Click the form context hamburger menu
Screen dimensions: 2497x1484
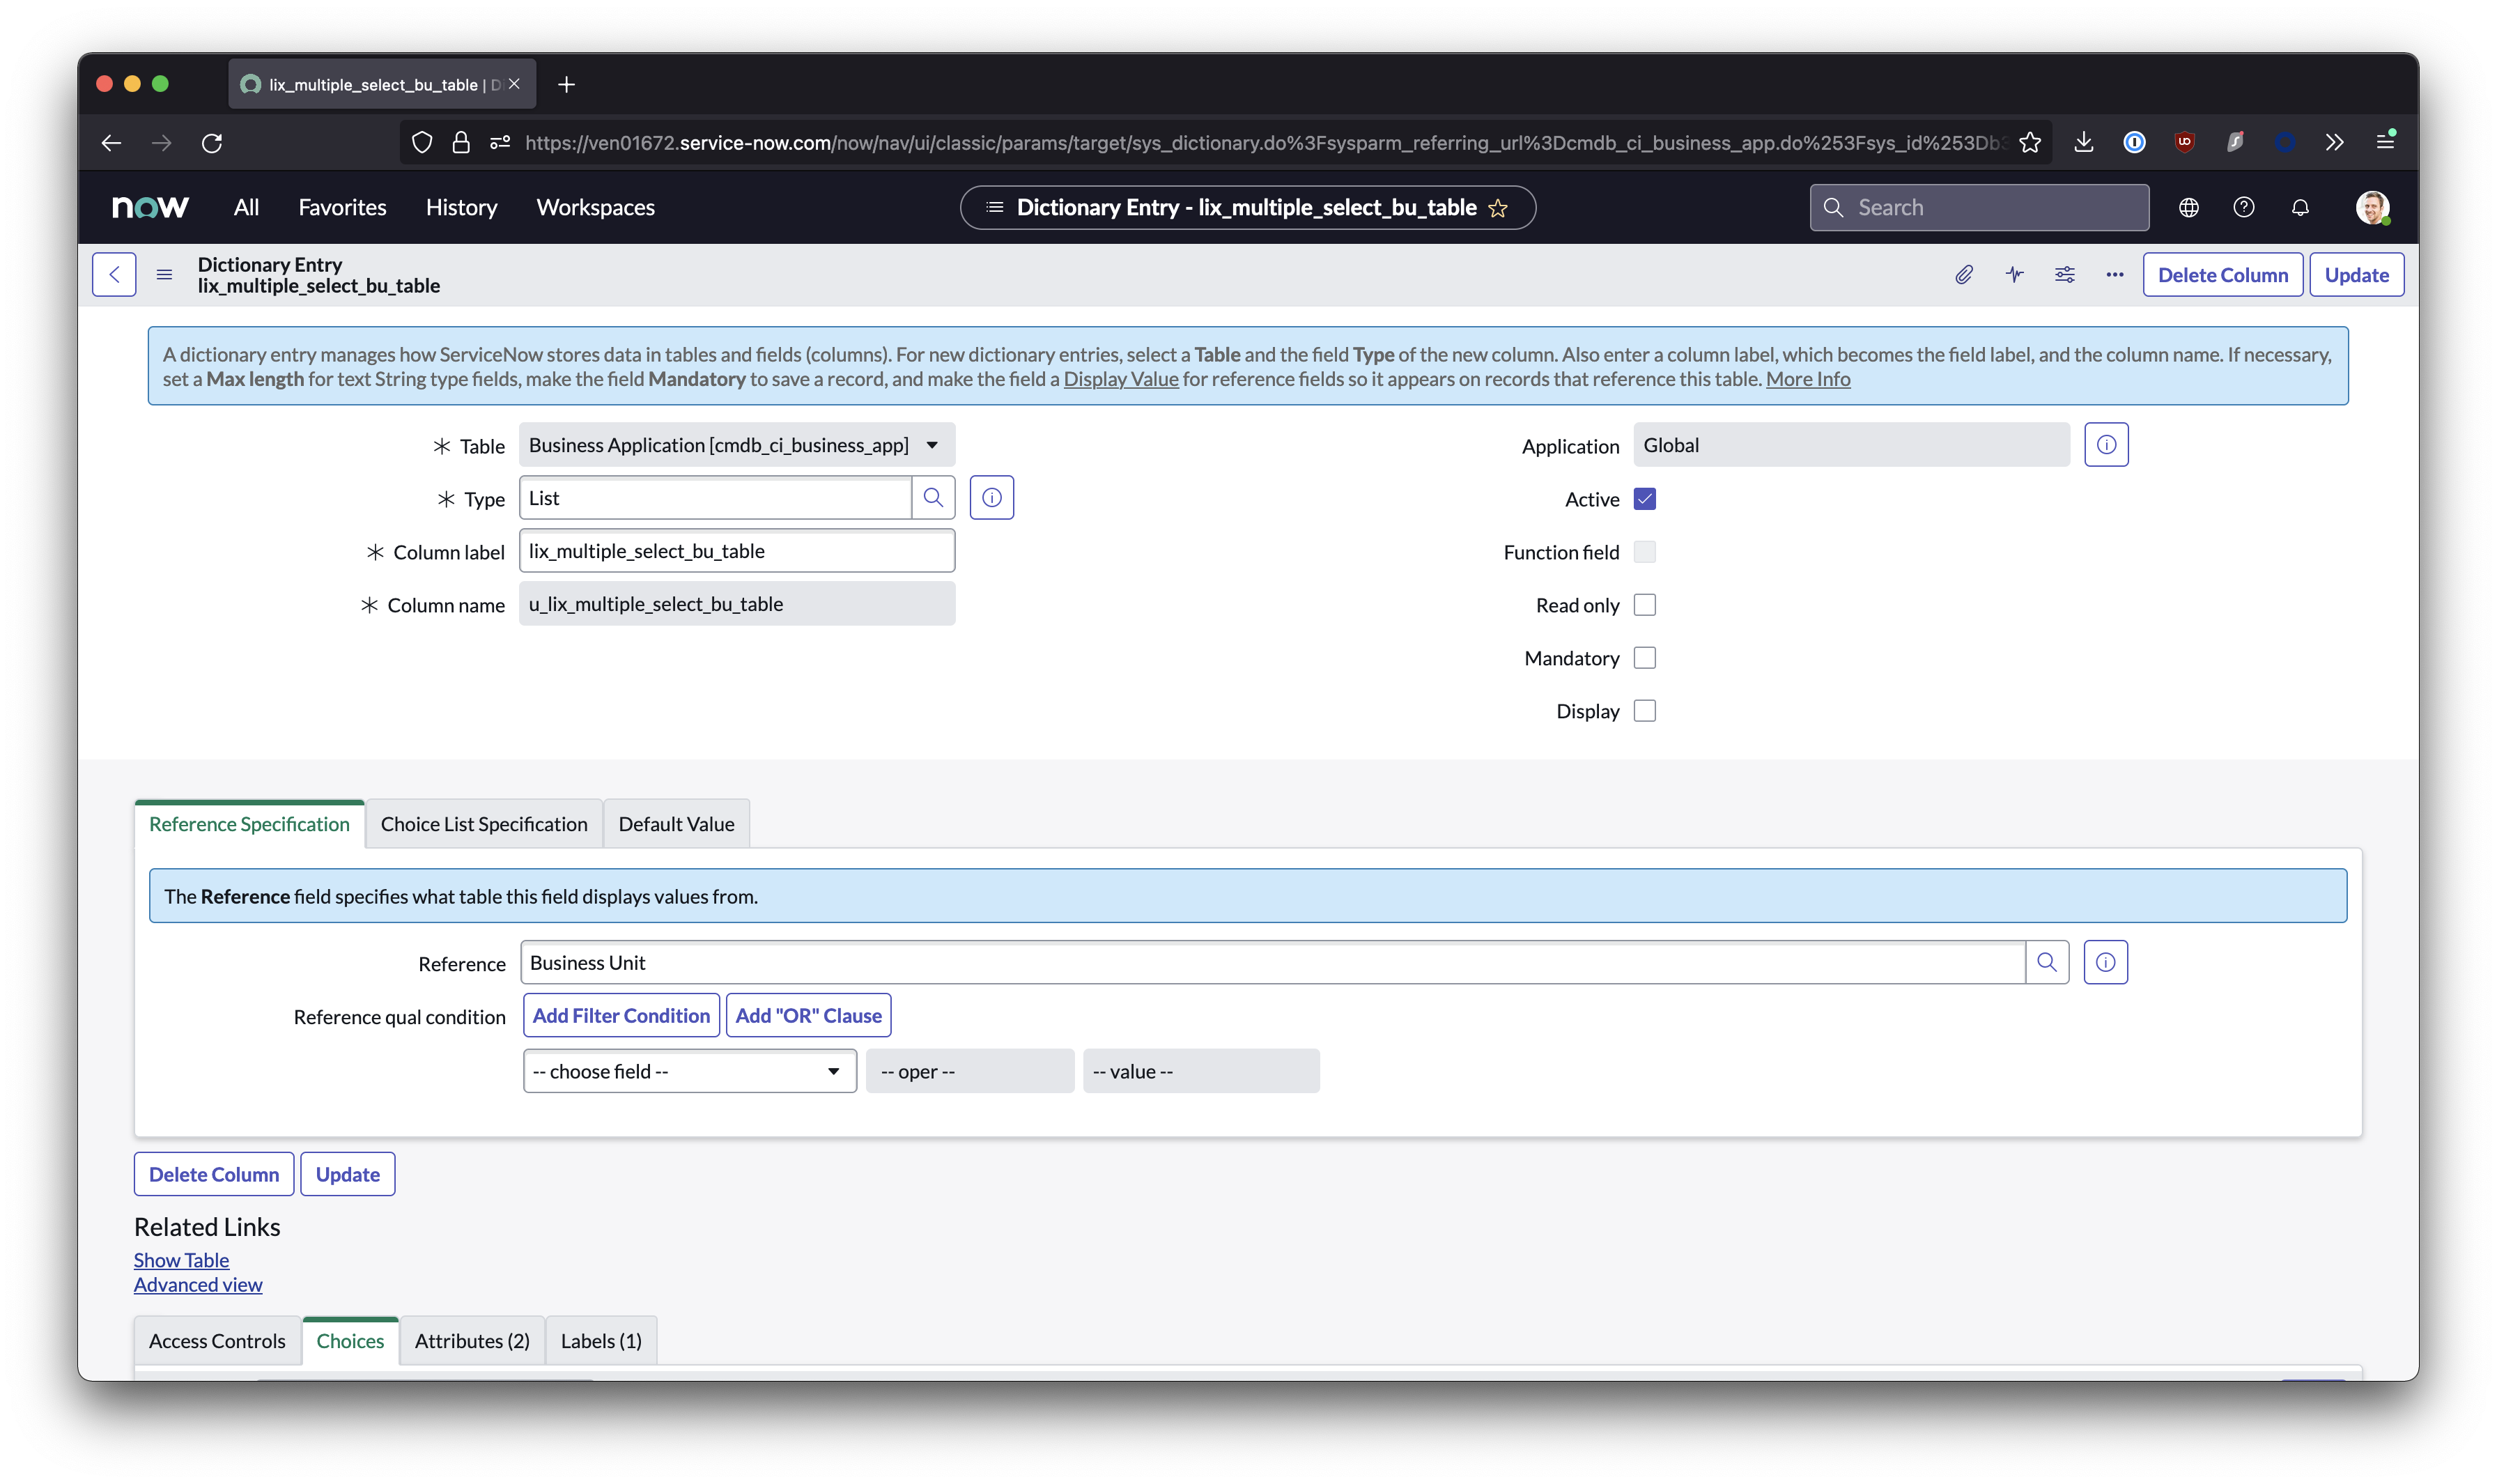165,275
